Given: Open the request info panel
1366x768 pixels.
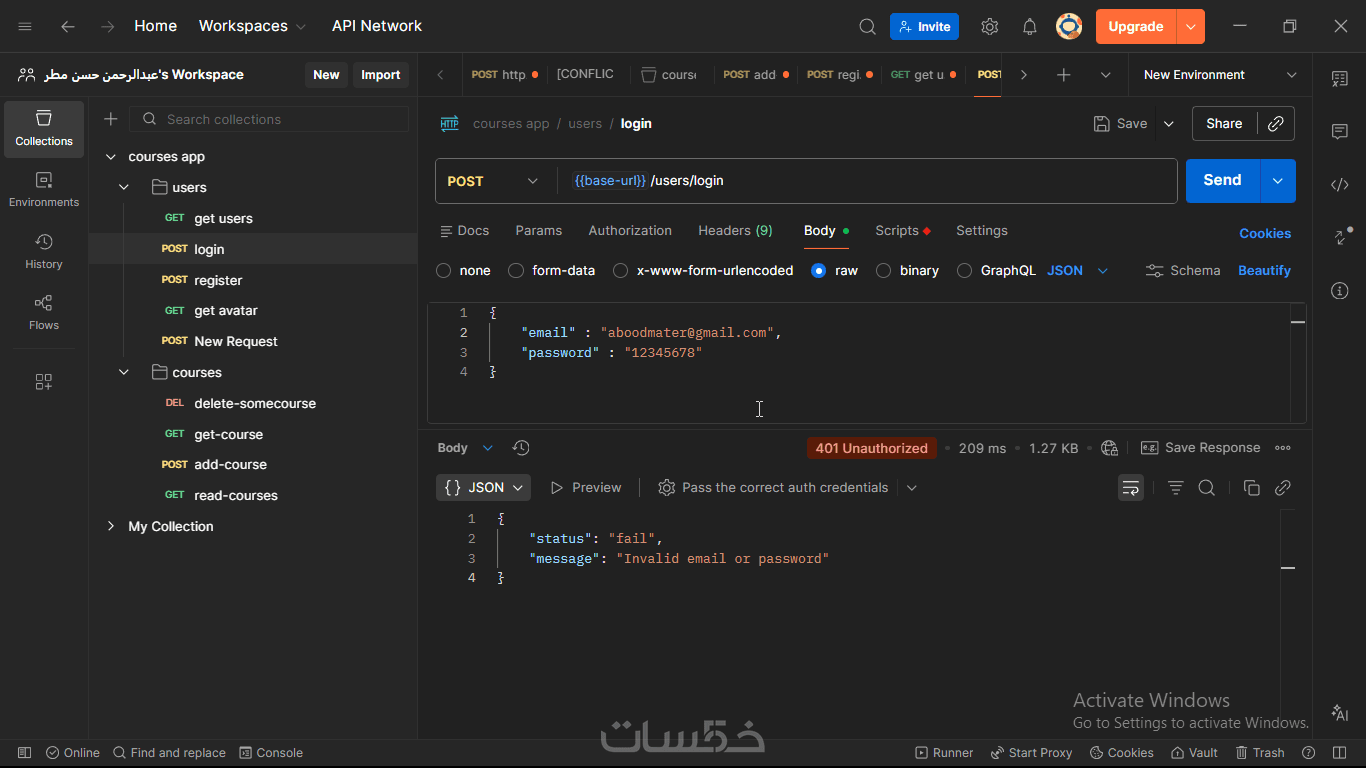Looking at the screenshot, I should tap(1340, 290).
